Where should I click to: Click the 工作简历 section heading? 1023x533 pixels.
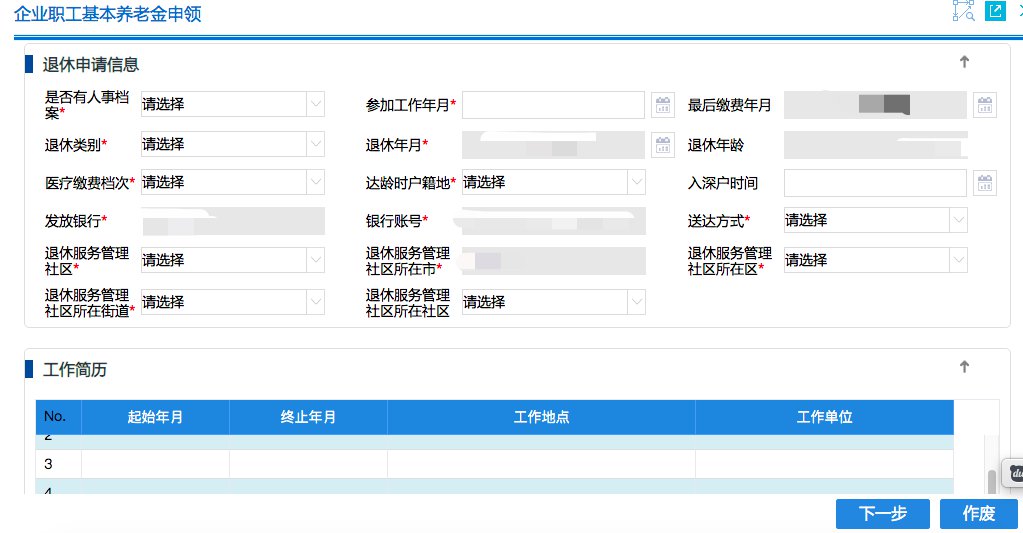pyautogui.click(x=74, y=370)
